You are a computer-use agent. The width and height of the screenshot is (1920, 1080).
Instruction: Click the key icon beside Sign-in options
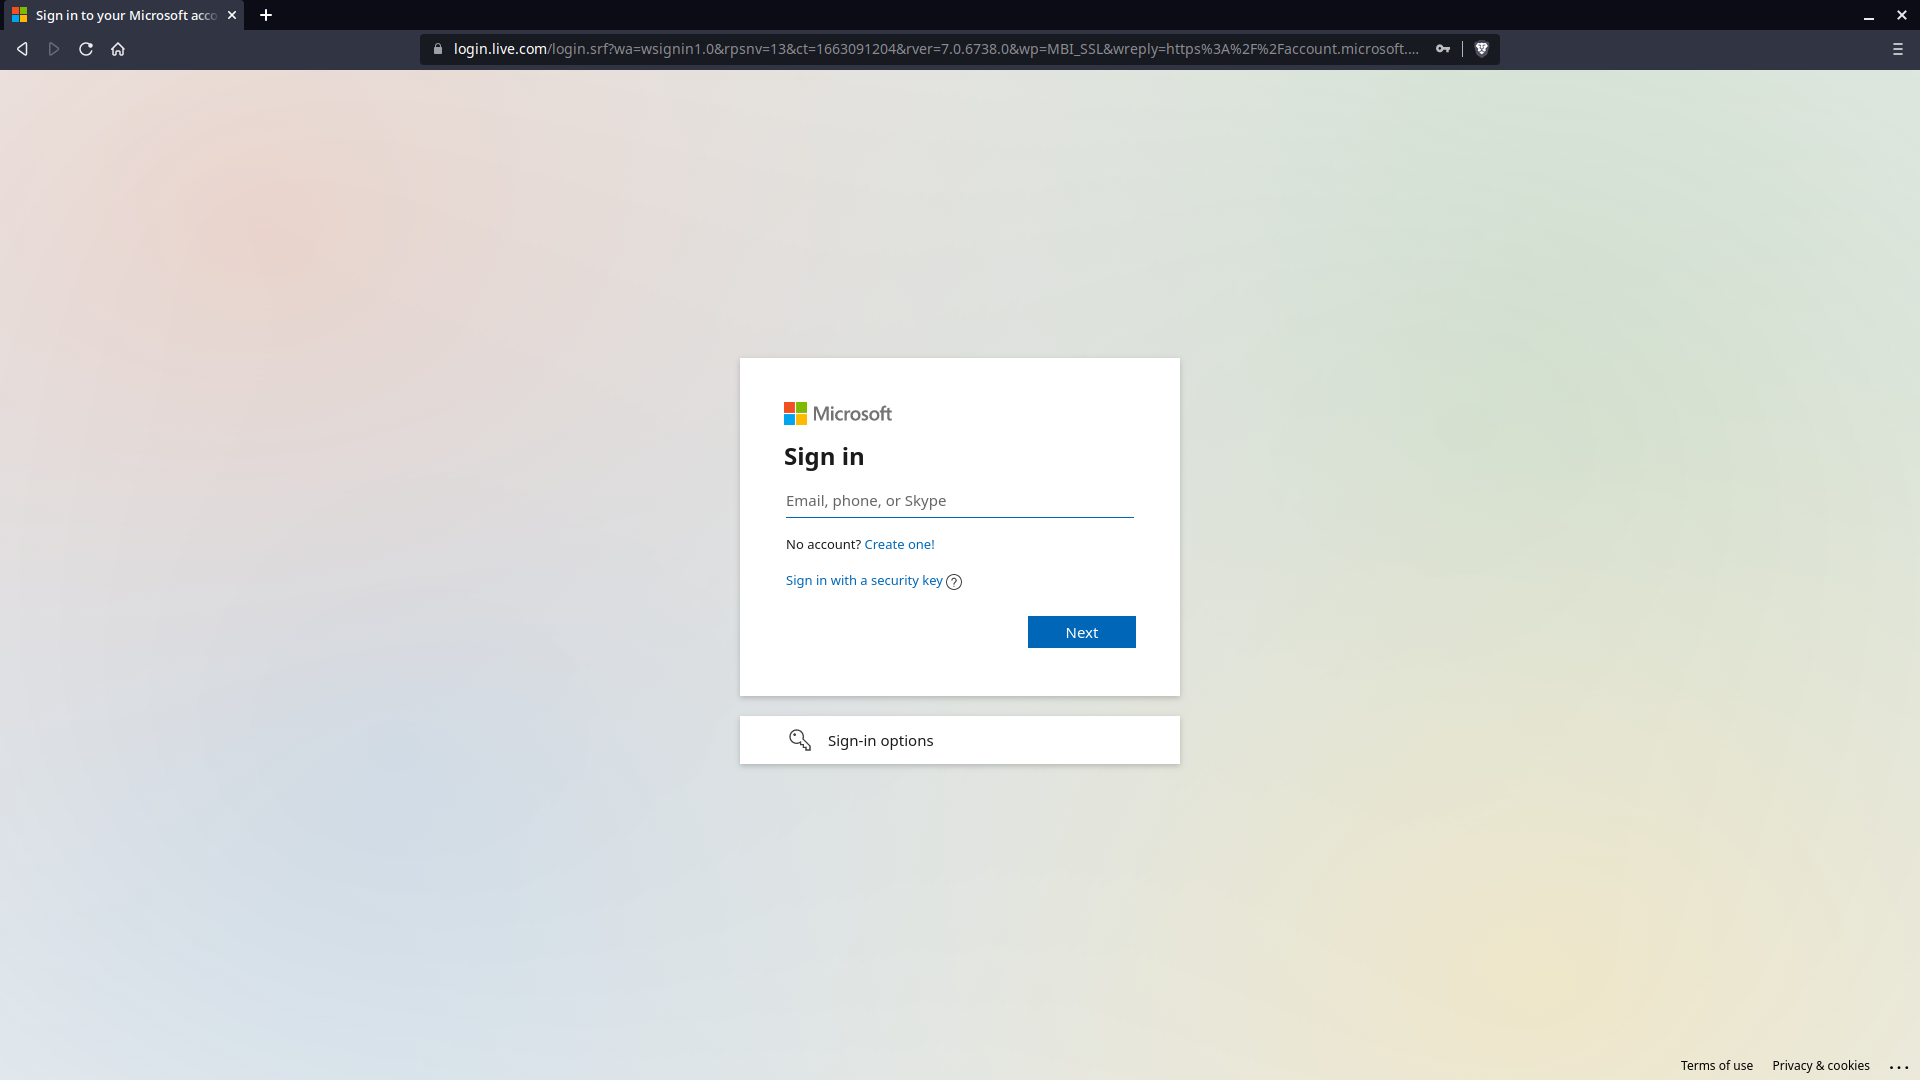tap(800, 740)
